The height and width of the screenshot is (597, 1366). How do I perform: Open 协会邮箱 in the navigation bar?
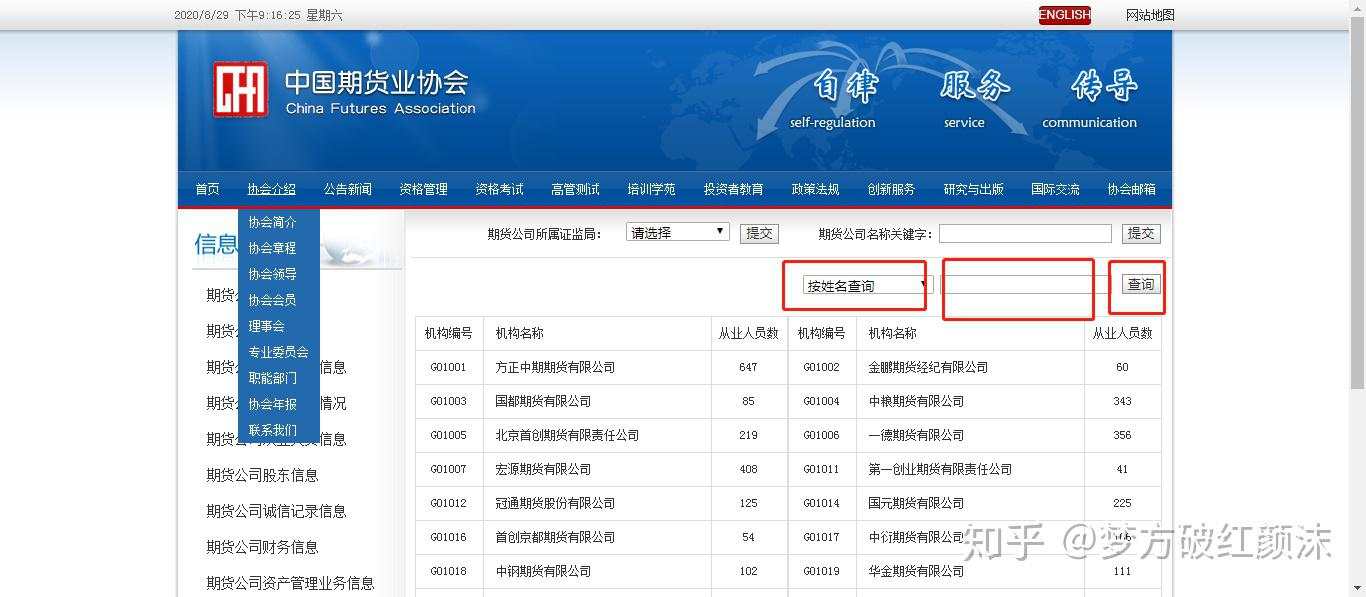1132,189
